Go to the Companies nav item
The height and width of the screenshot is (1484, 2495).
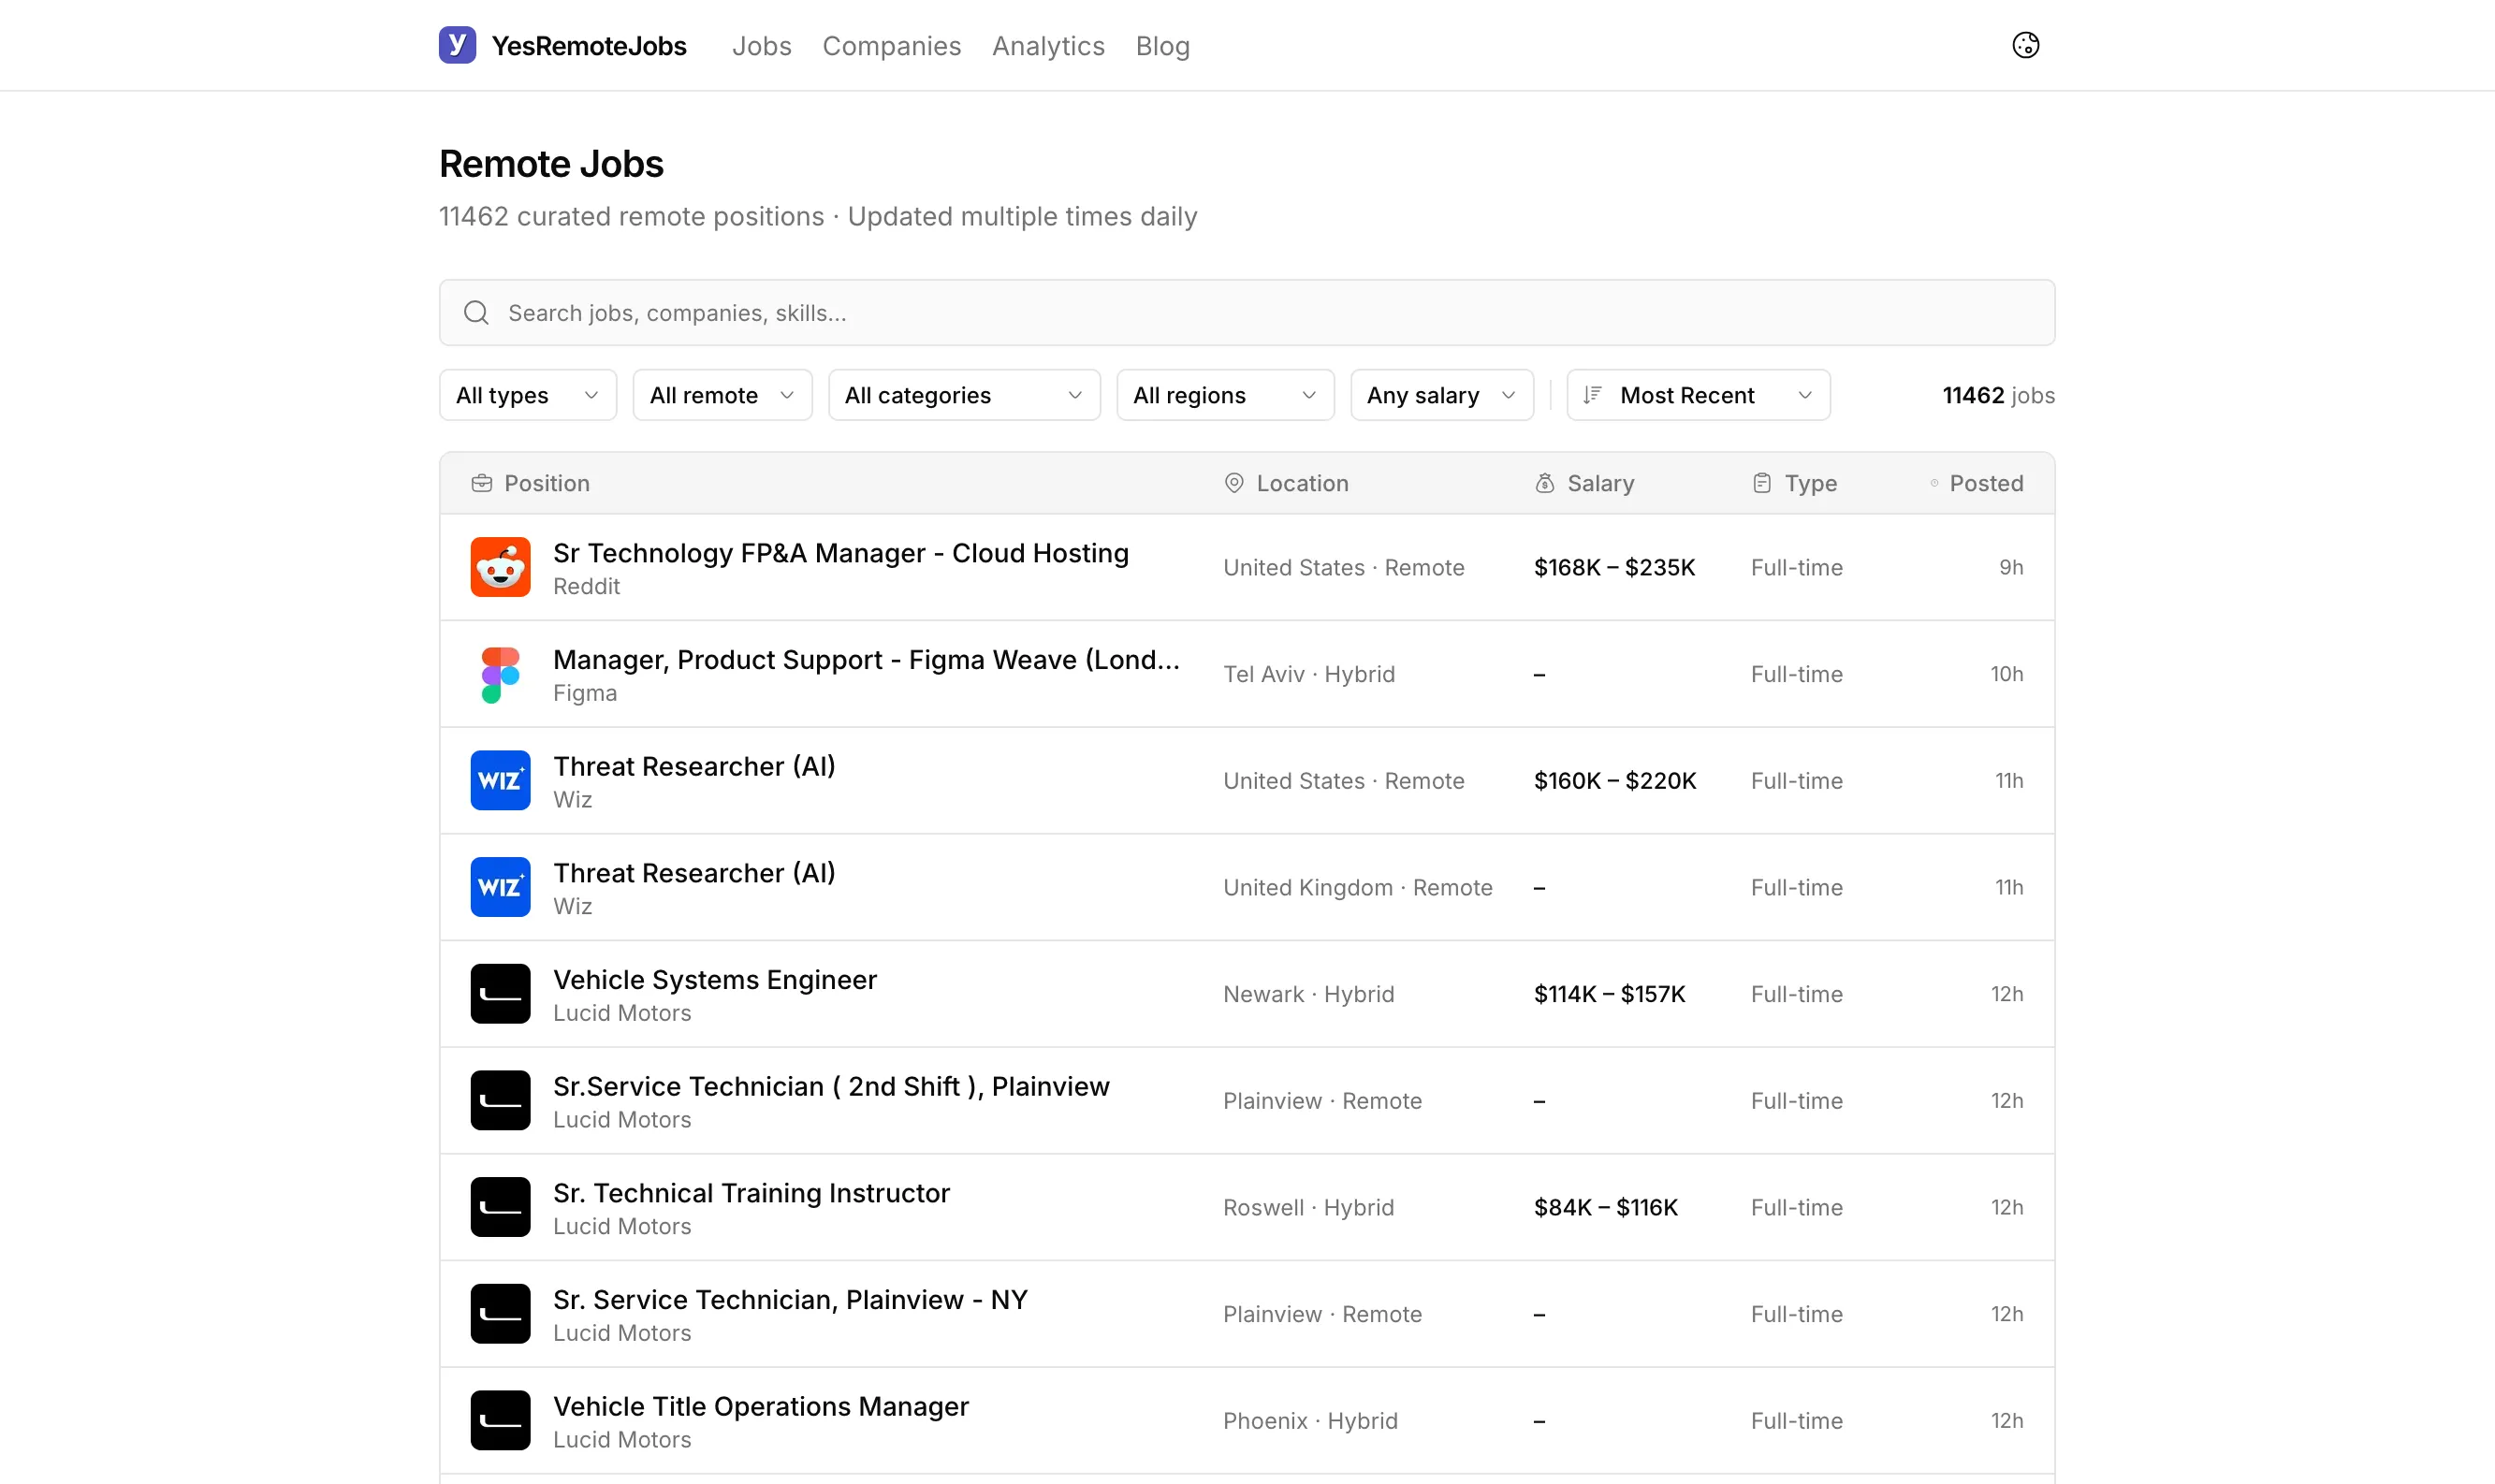coord(891,46)
